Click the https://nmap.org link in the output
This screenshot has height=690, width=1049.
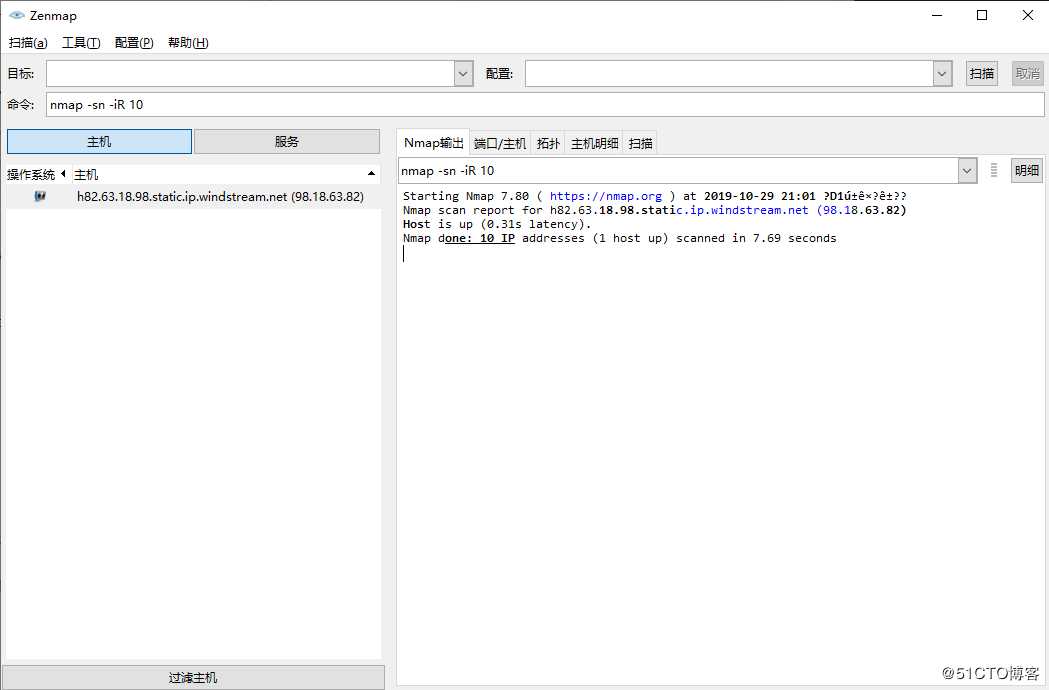pyautogui.click(x=605, y=196)
